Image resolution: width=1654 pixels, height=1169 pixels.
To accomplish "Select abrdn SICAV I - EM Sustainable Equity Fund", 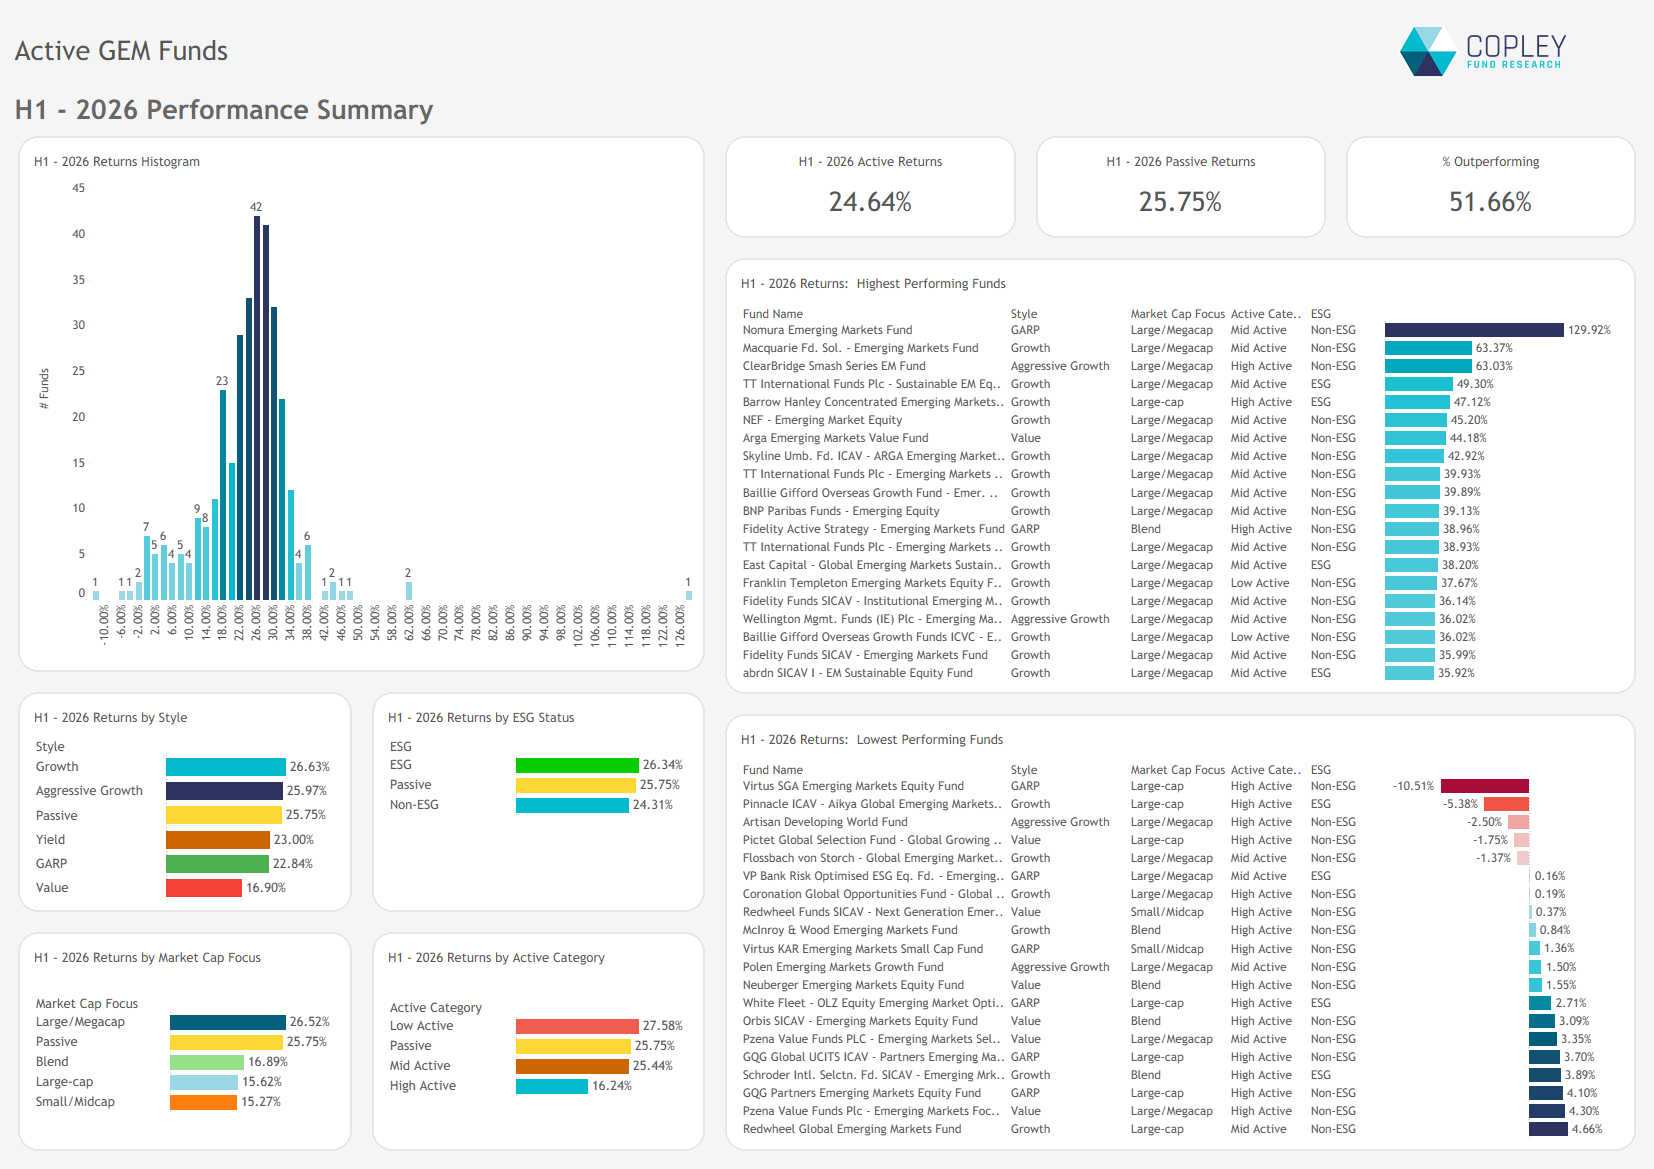I will [858, 673].
